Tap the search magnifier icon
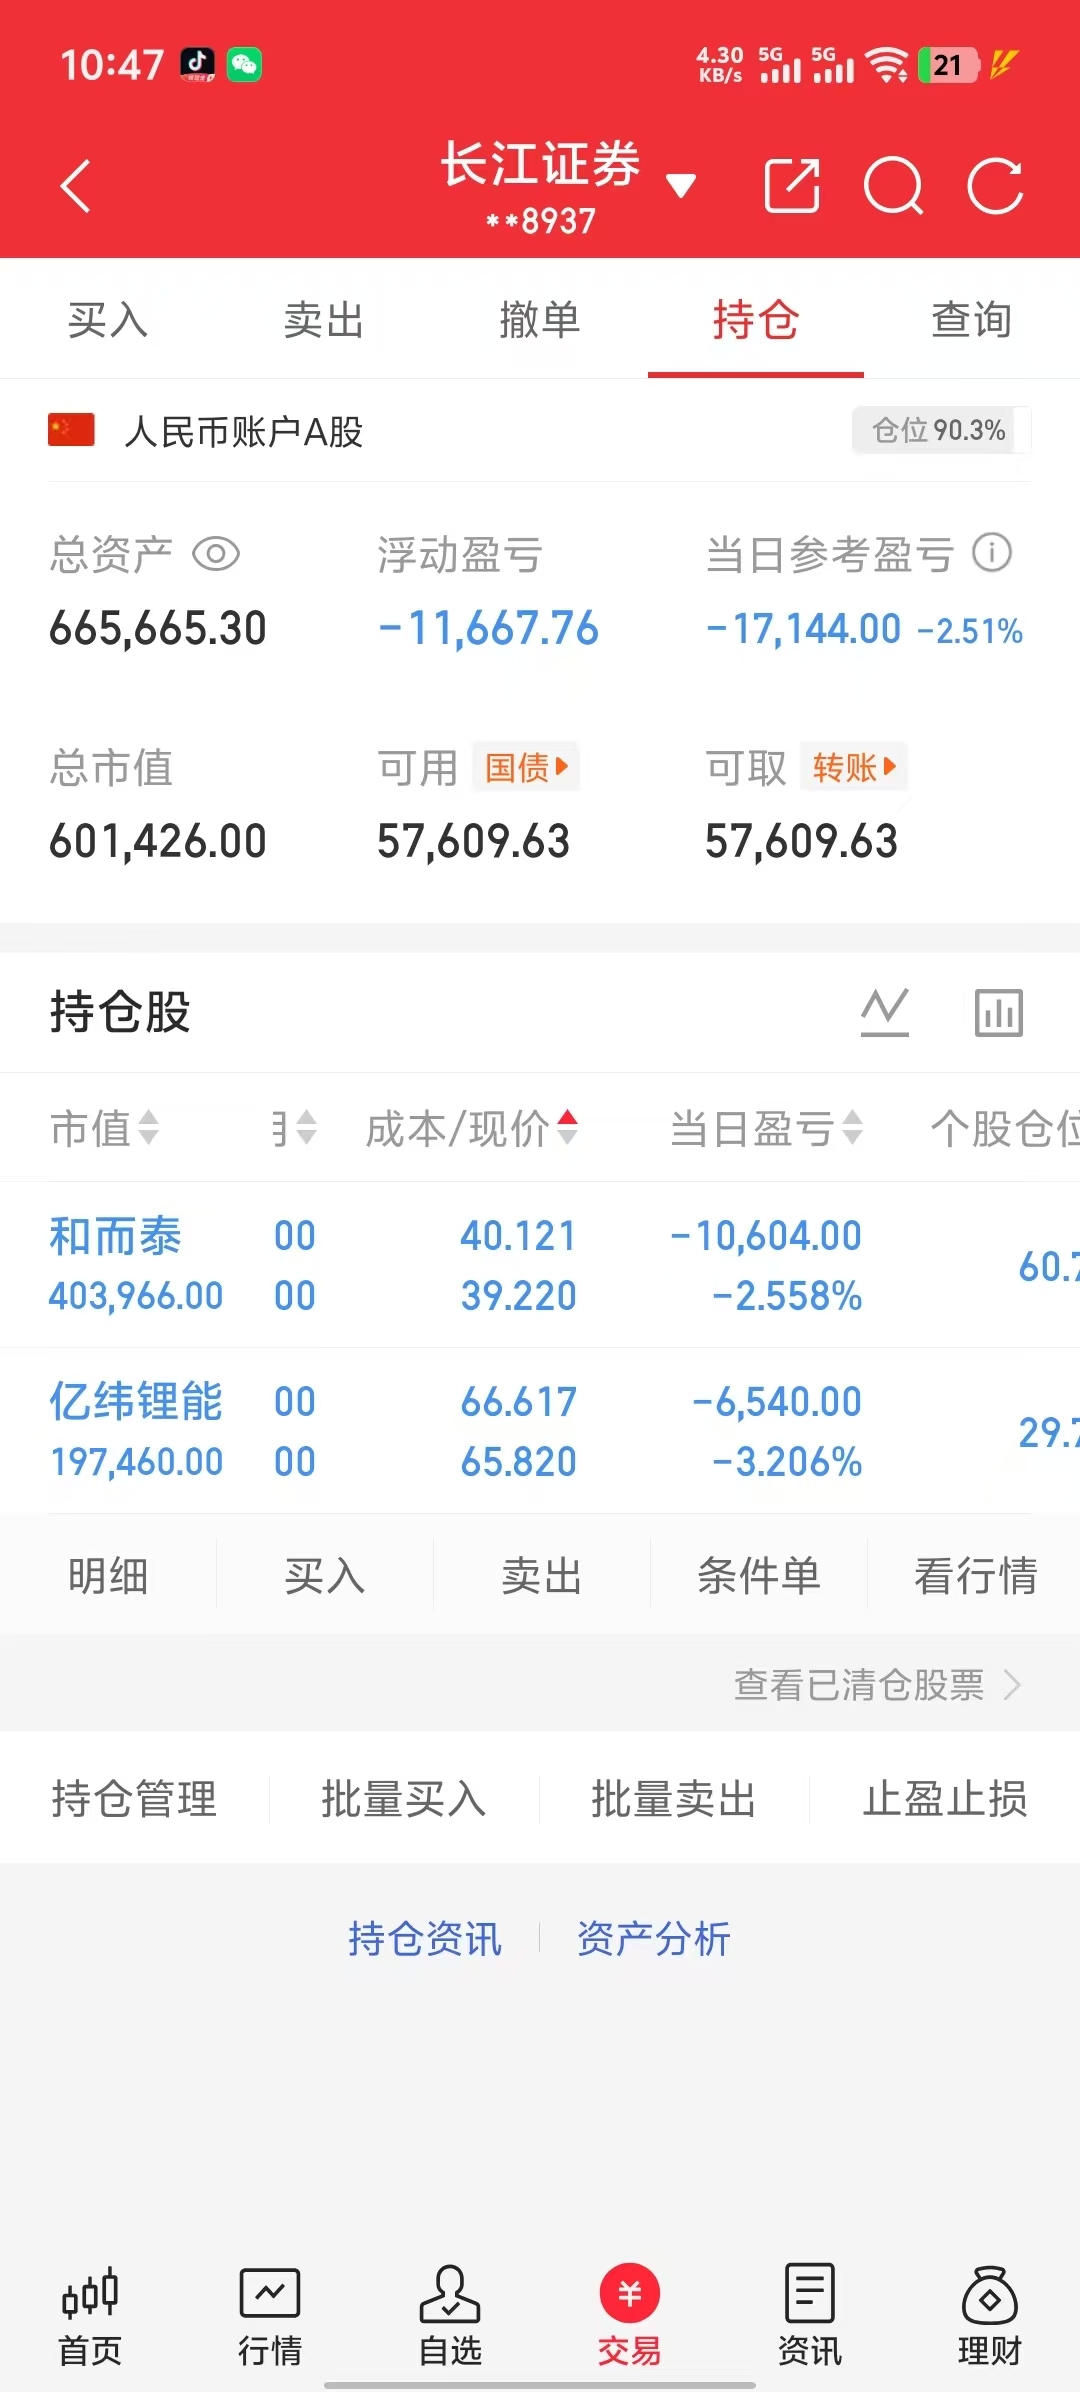 pyautogui.click(x=893, y=186)
